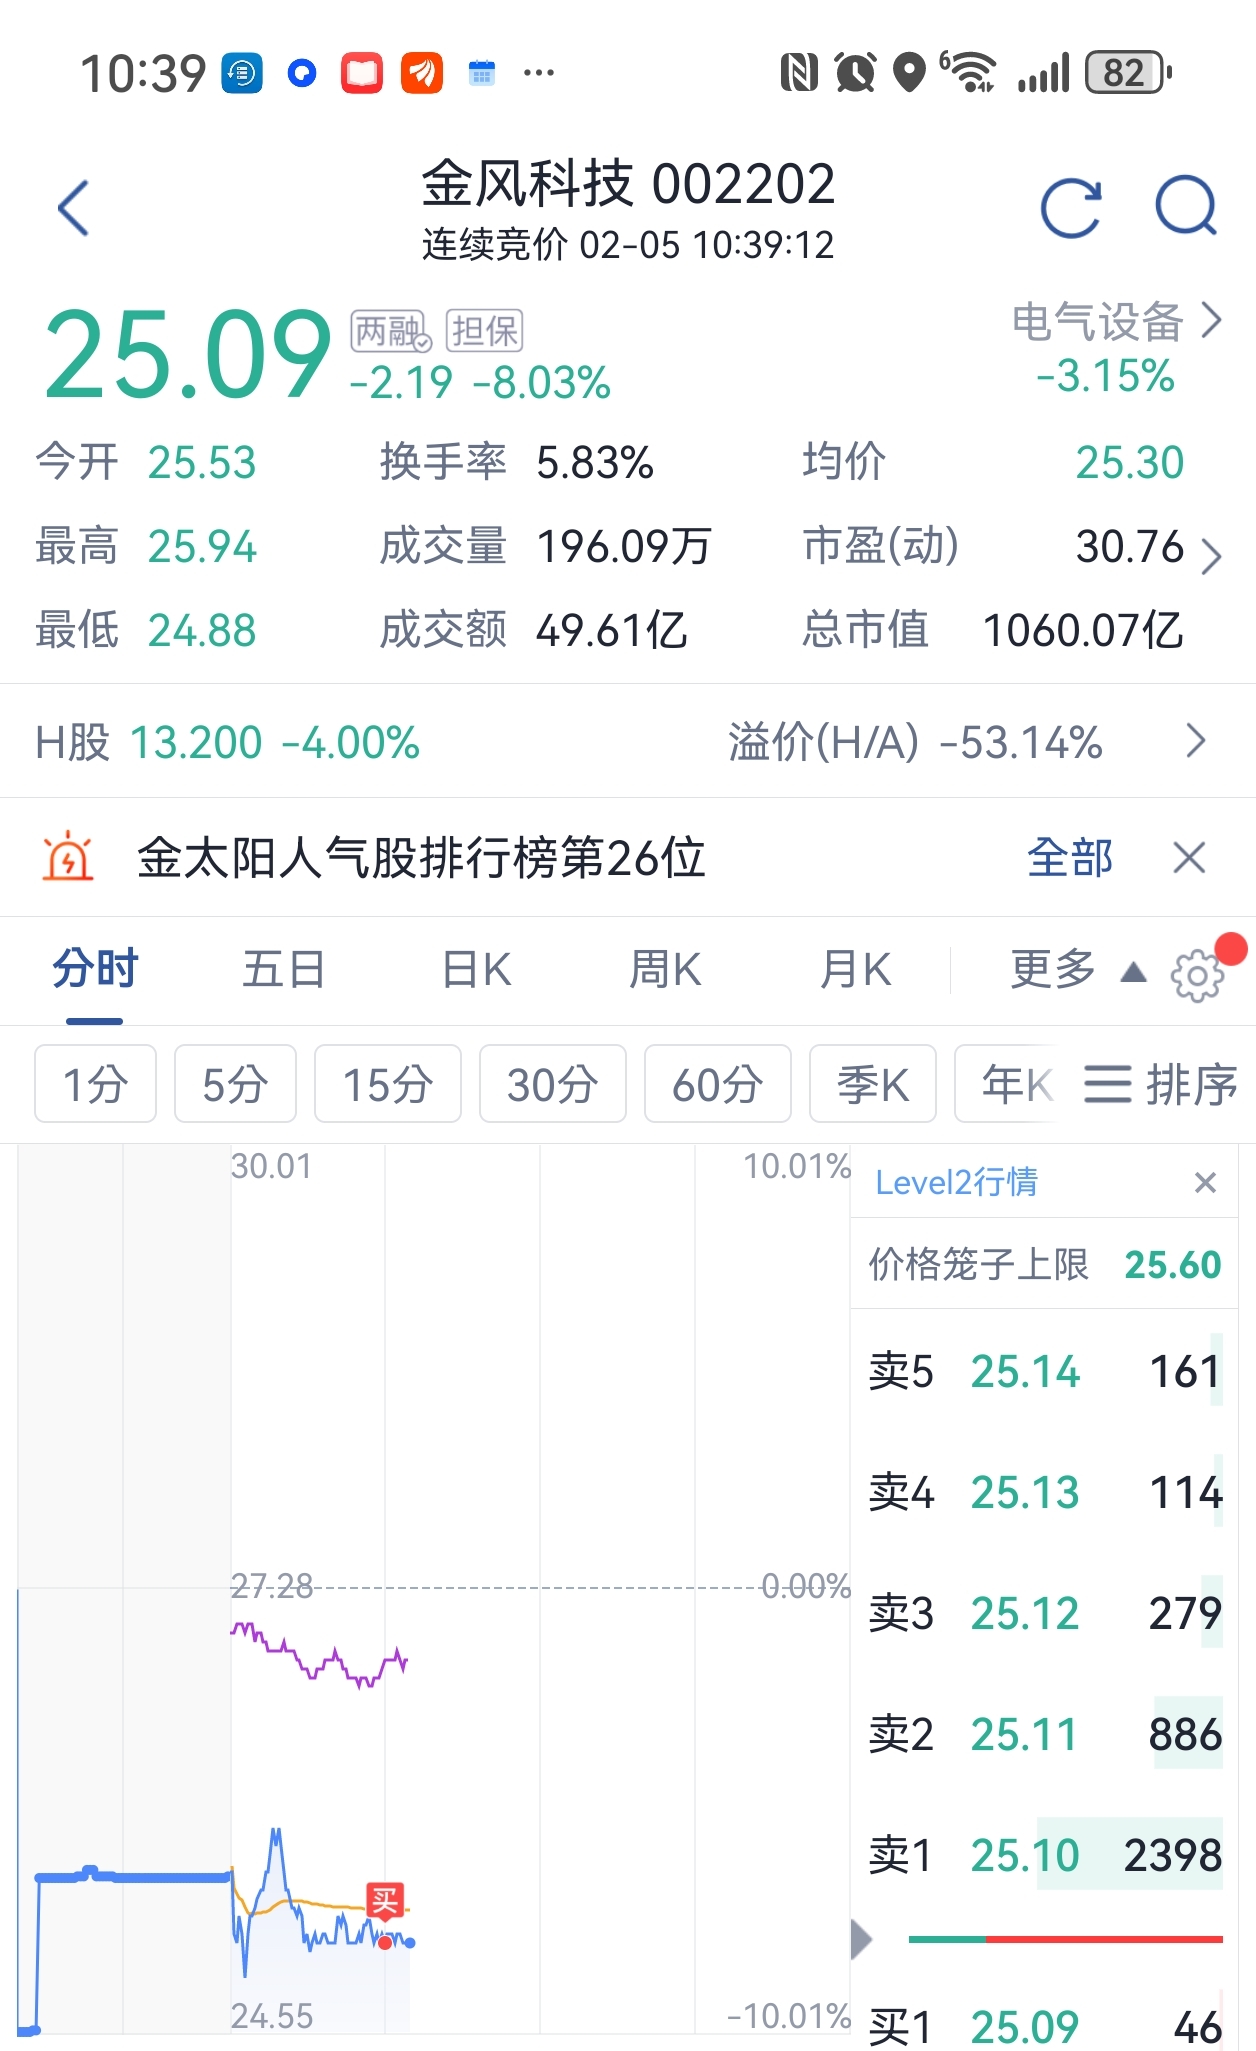
Task: Tap the 担保 collateral tag
Action: (x=484, y=331)
